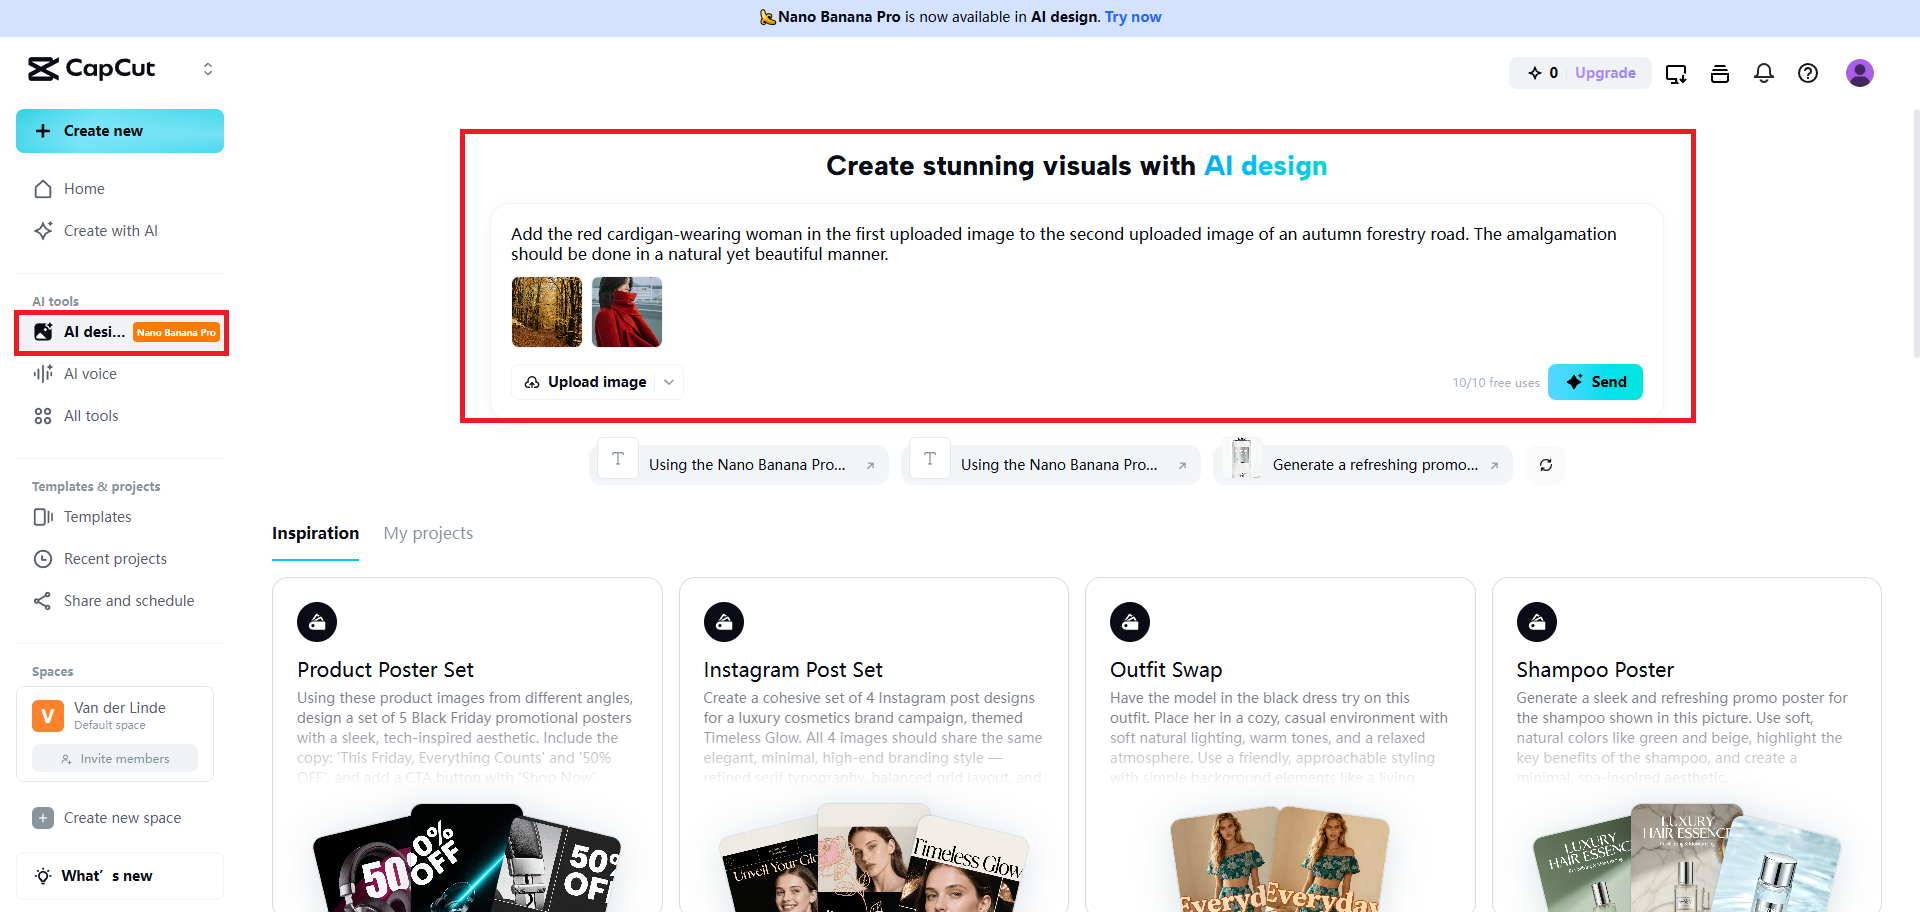This screenshot has width=1920, height=912.
Task: Click second 'Using the Nano Banana Pro' suggestion
Action: (x=1051, y=465)
